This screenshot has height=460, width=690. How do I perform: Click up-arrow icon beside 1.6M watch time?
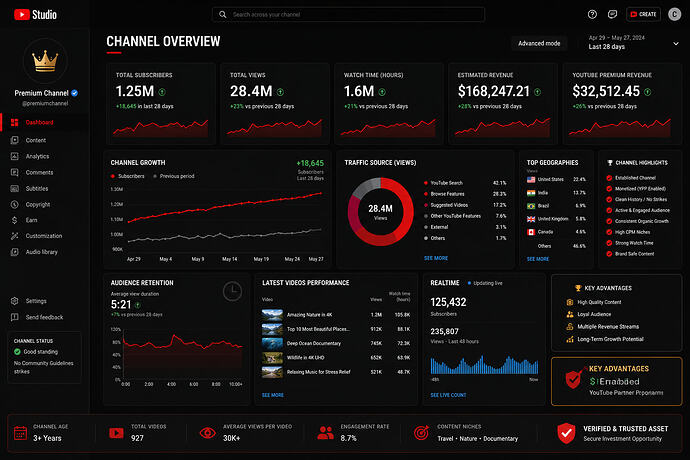[382, 92]
